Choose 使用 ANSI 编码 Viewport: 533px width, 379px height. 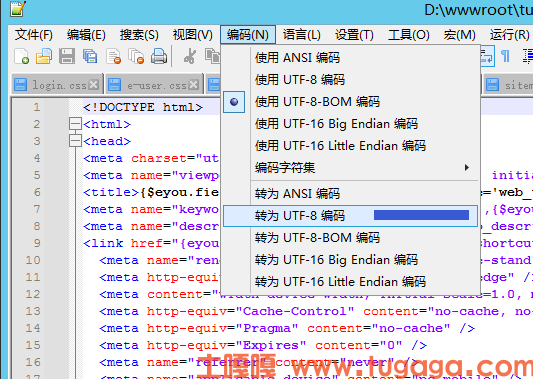point(350,57)
